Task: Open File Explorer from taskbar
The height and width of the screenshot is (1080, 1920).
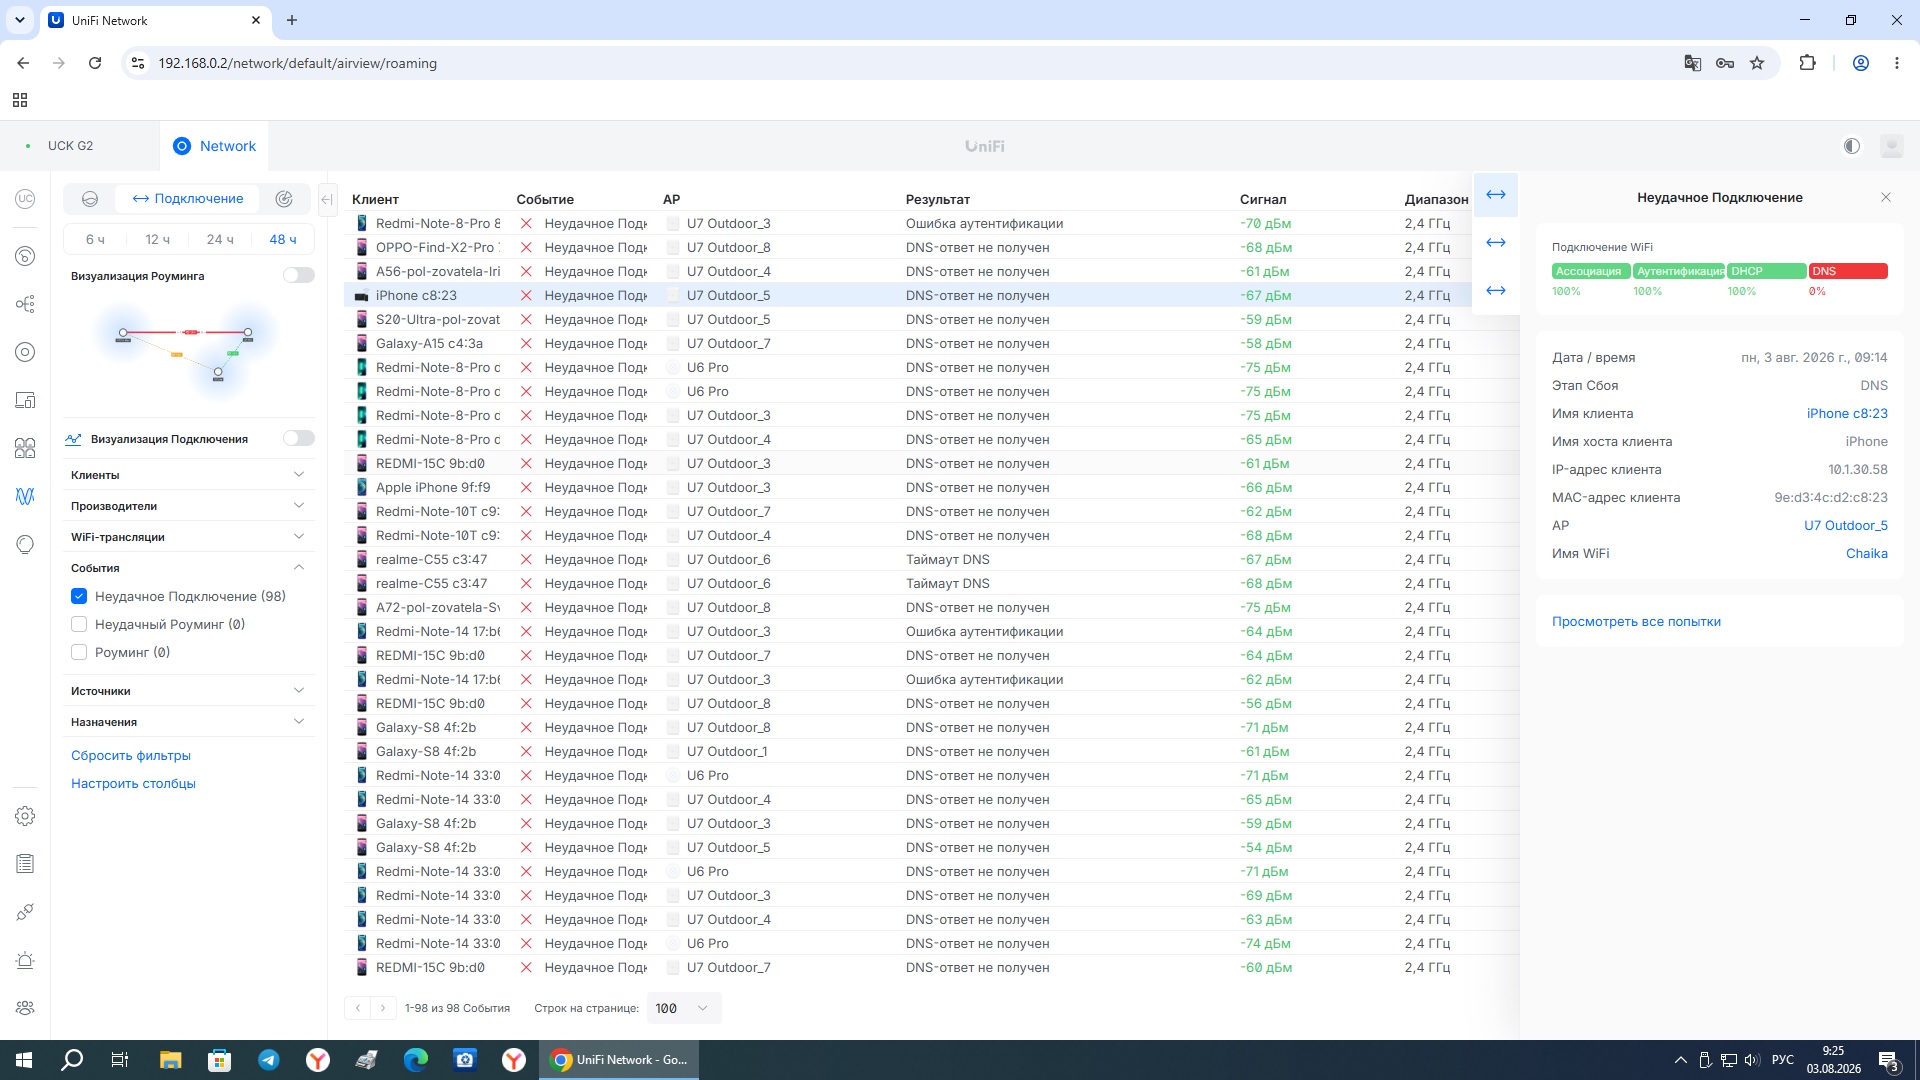Action: [170, 1060]
